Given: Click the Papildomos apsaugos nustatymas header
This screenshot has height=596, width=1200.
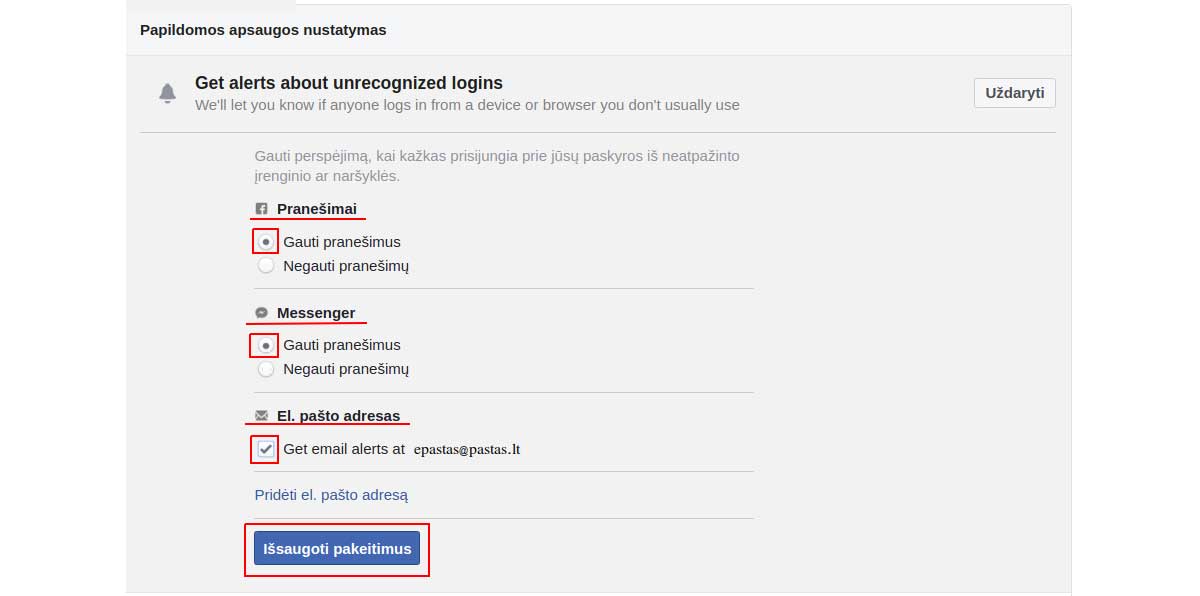Looking at the screenshot, I should tap(263, 30).
